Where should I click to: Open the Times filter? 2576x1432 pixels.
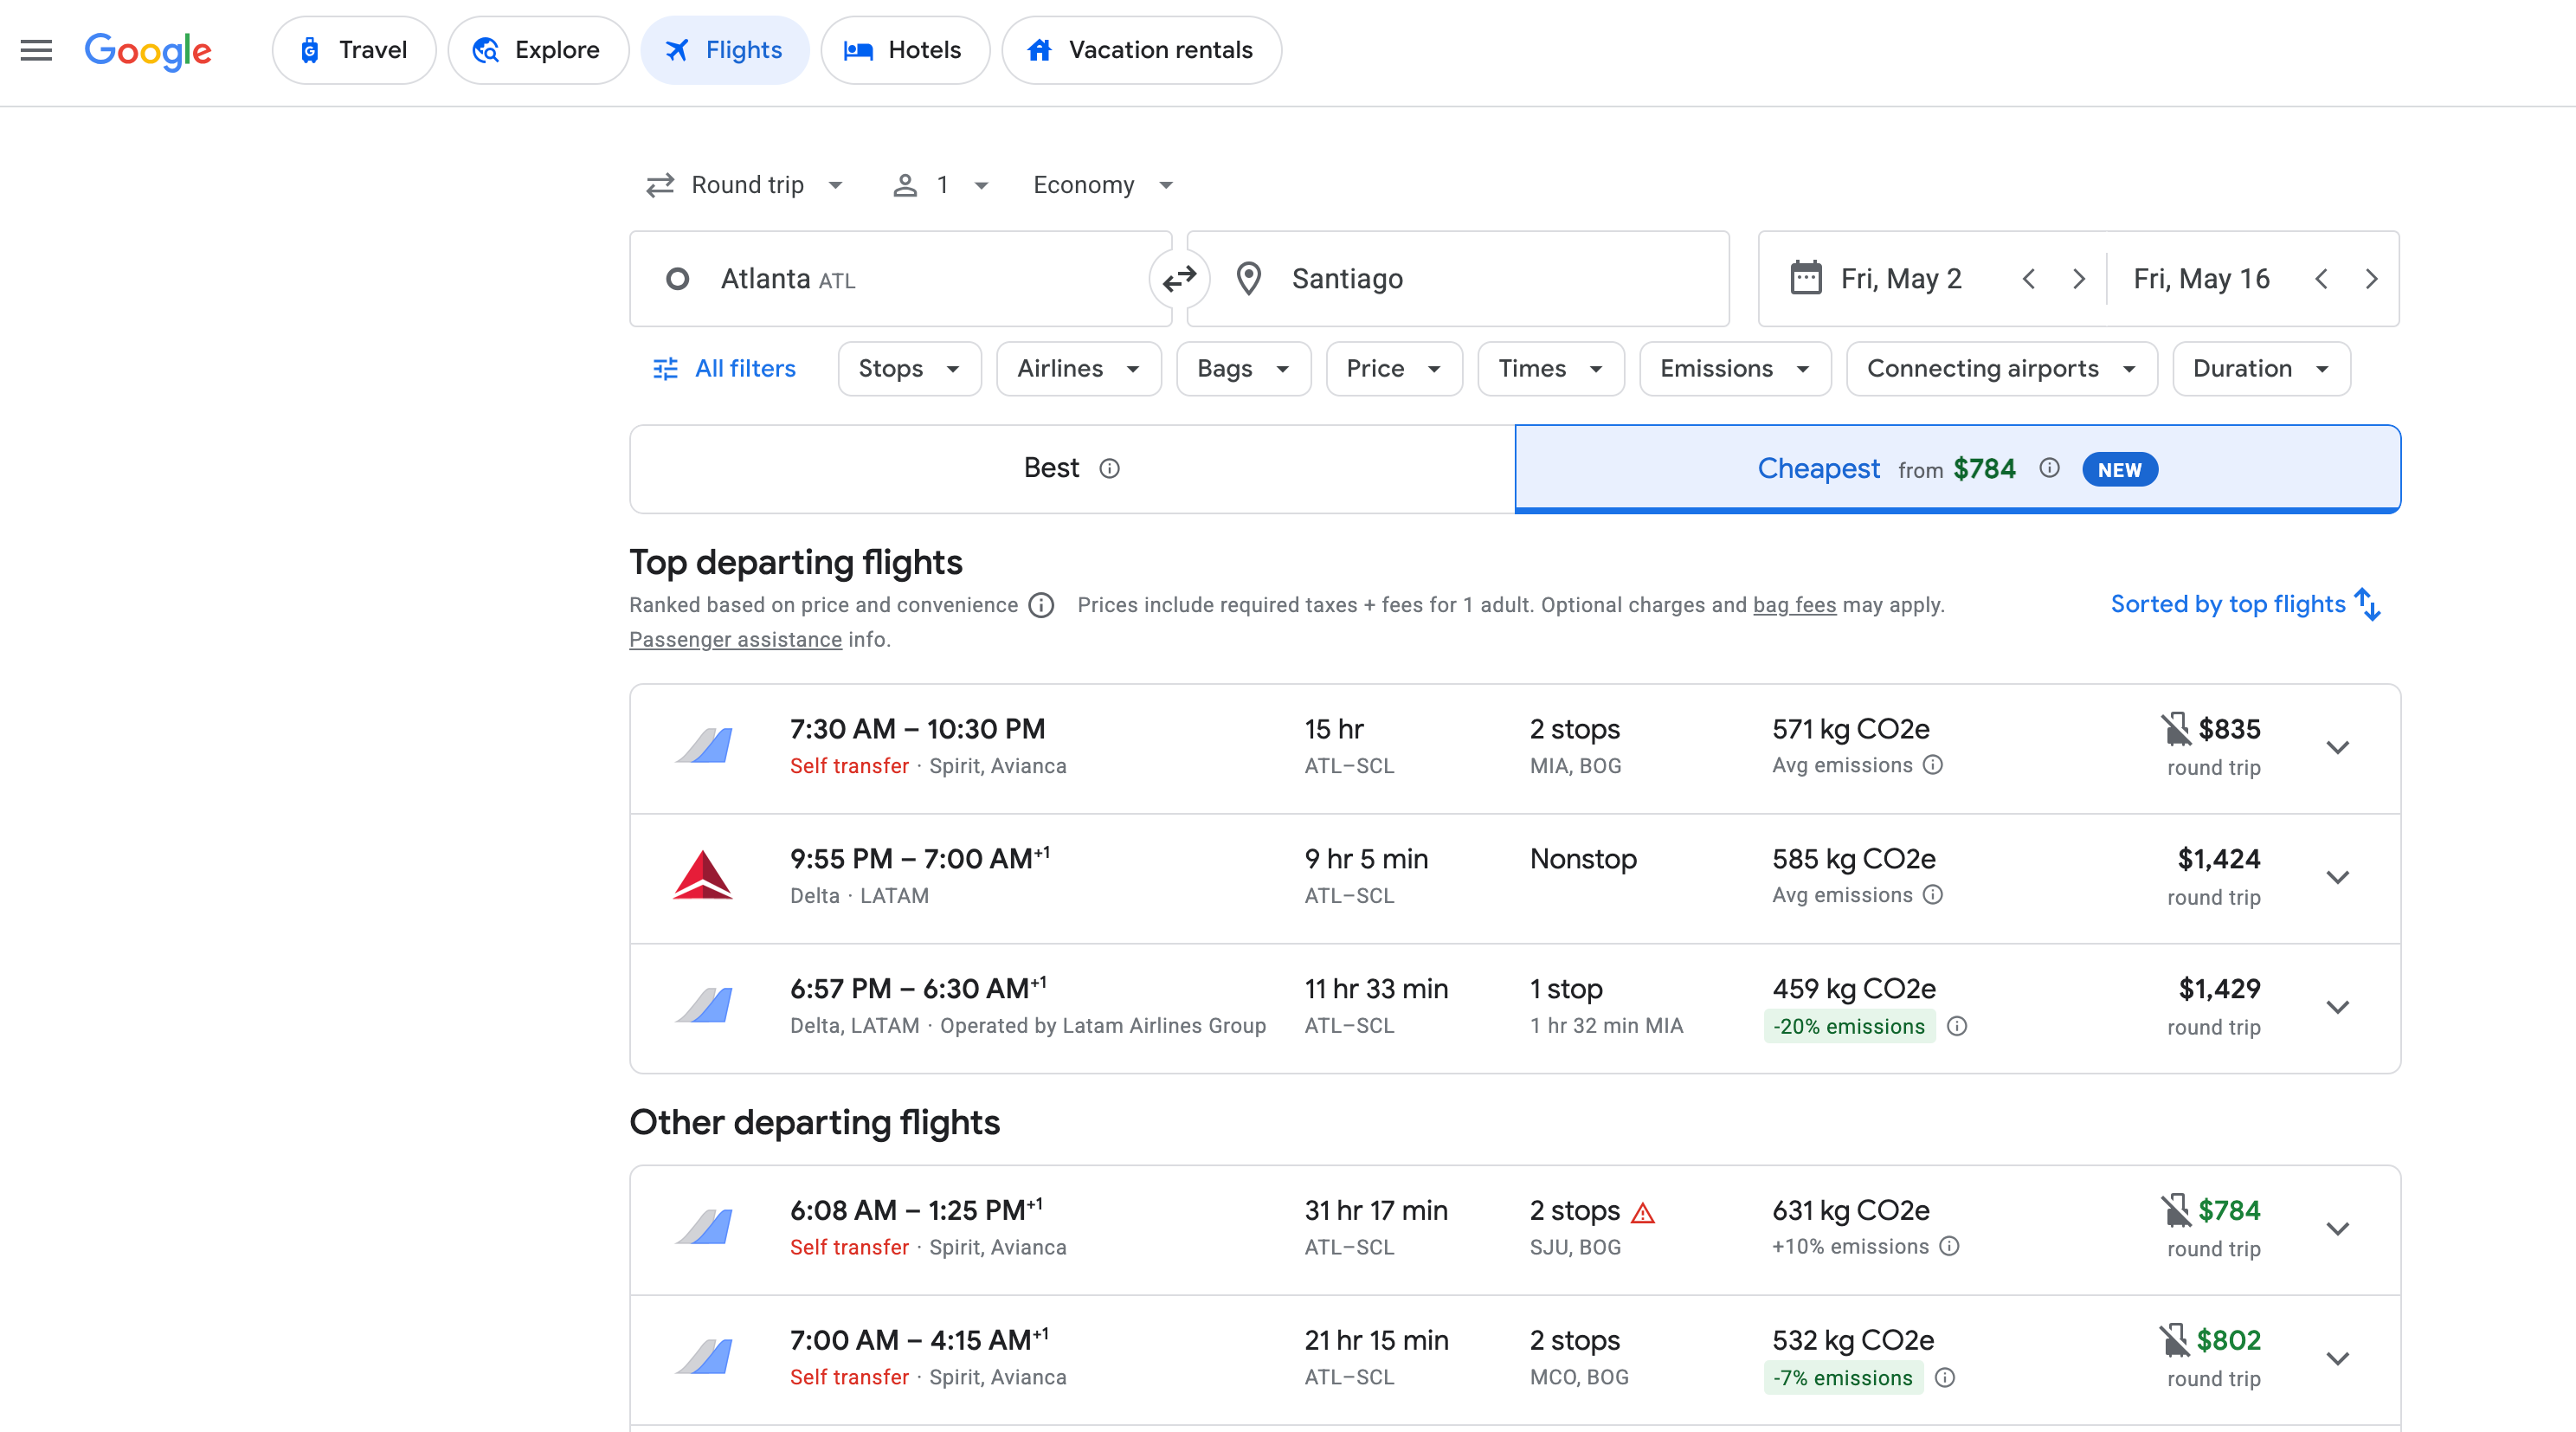click(x=1550, y=369)
